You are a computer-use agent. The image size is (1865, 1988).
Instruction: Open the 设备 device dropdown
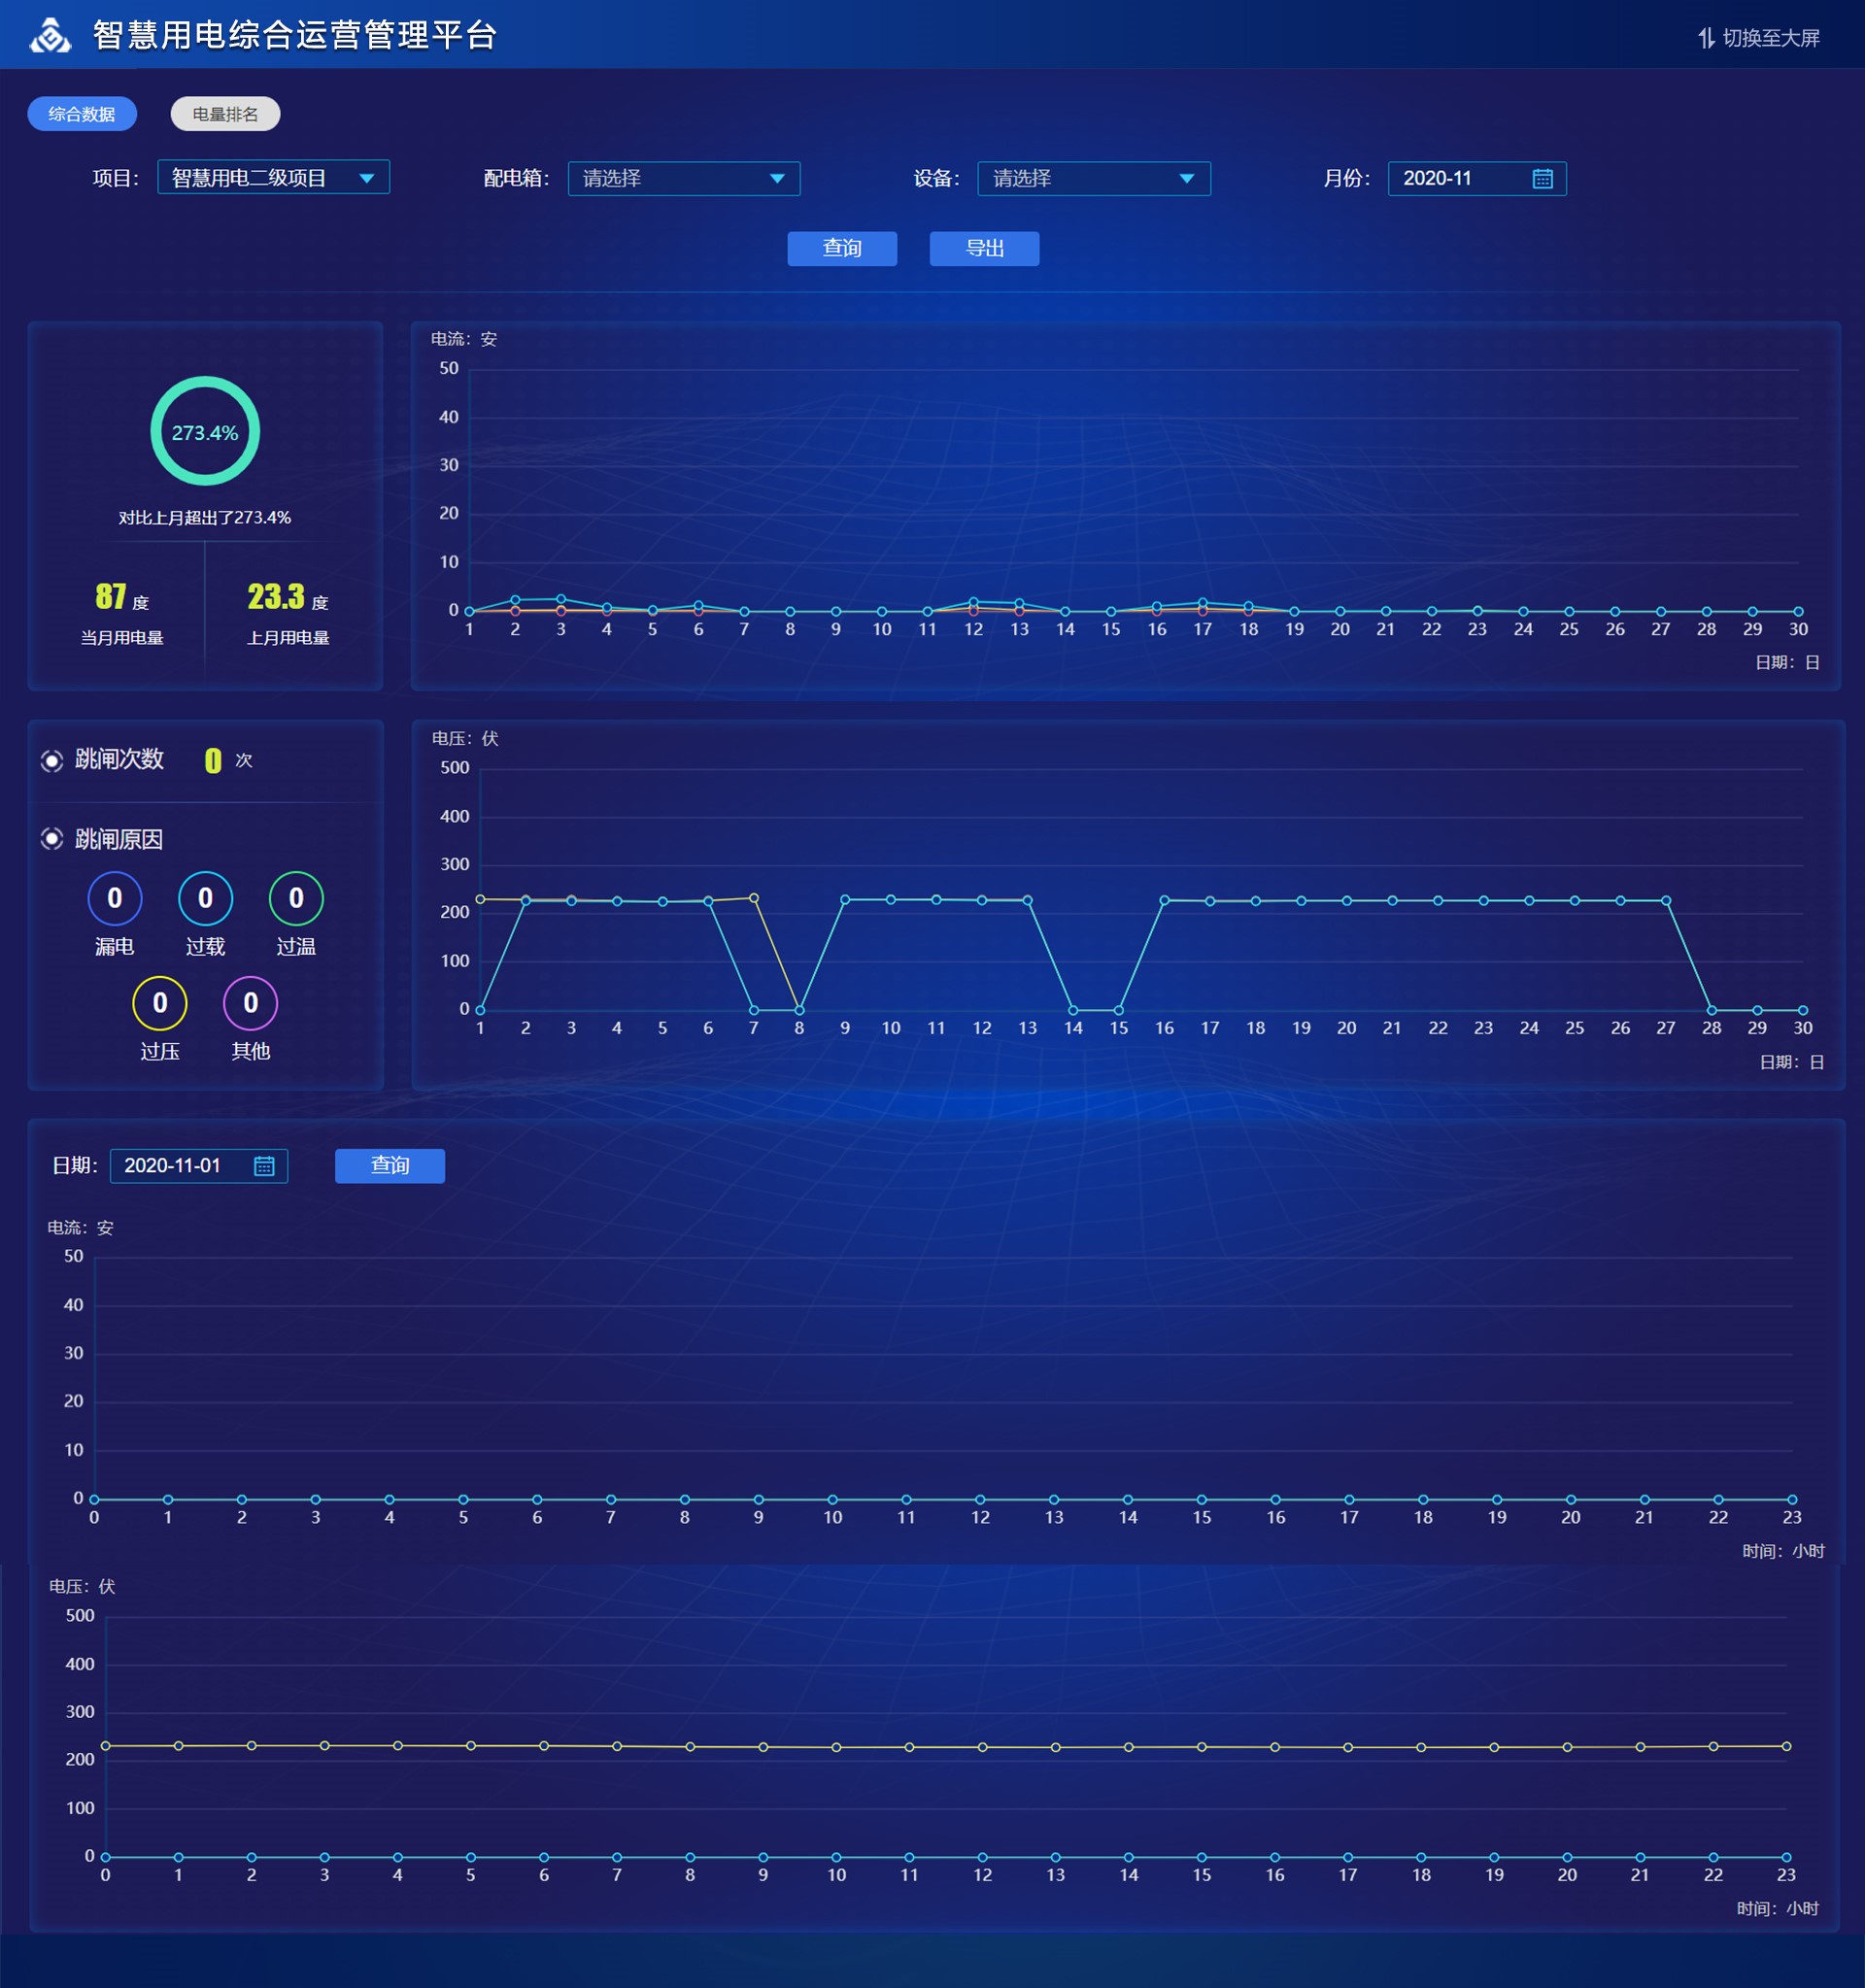tap(1093, 178)
